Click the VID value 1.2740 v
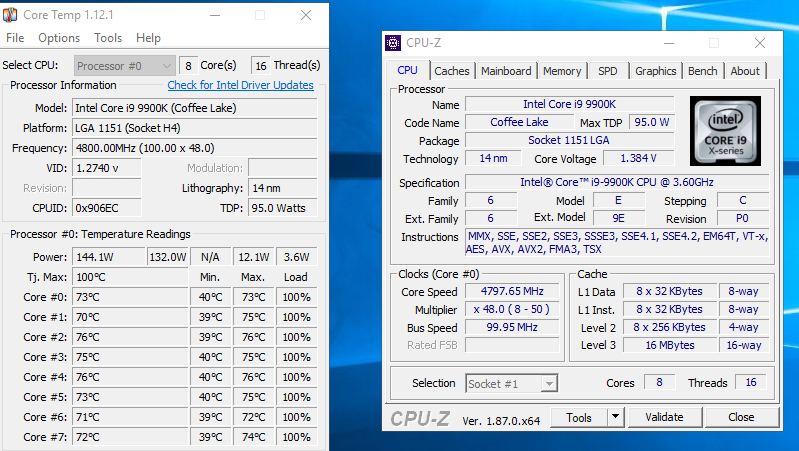This screenshot has width=799, height=451. click(x=106, y=168)
